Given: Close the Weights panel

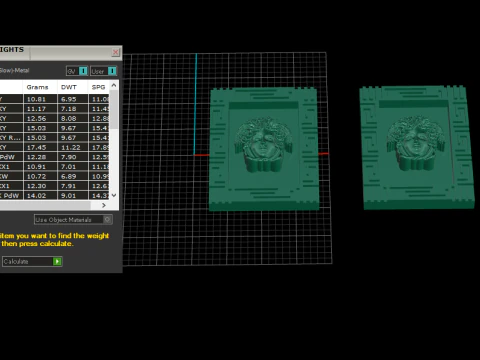Looking at the screenshot, I should coord(116,52).
